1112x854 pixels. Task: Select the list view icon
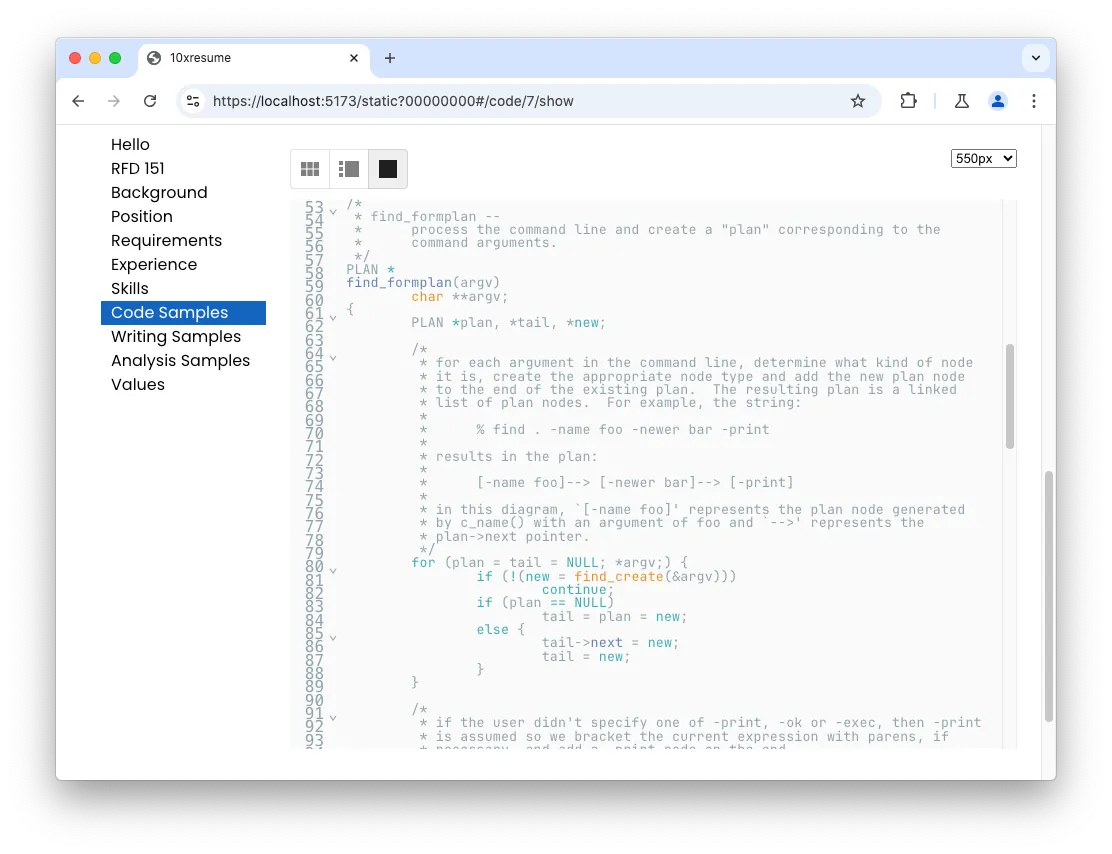tap(348, 168)
